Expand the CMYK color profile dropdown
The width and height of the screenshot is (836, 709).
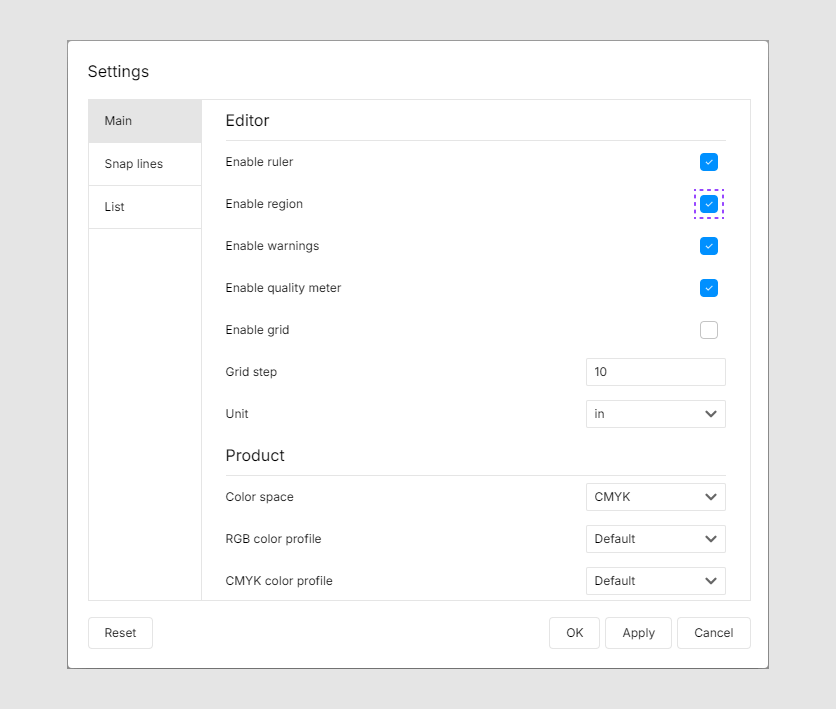pos(655,581)
